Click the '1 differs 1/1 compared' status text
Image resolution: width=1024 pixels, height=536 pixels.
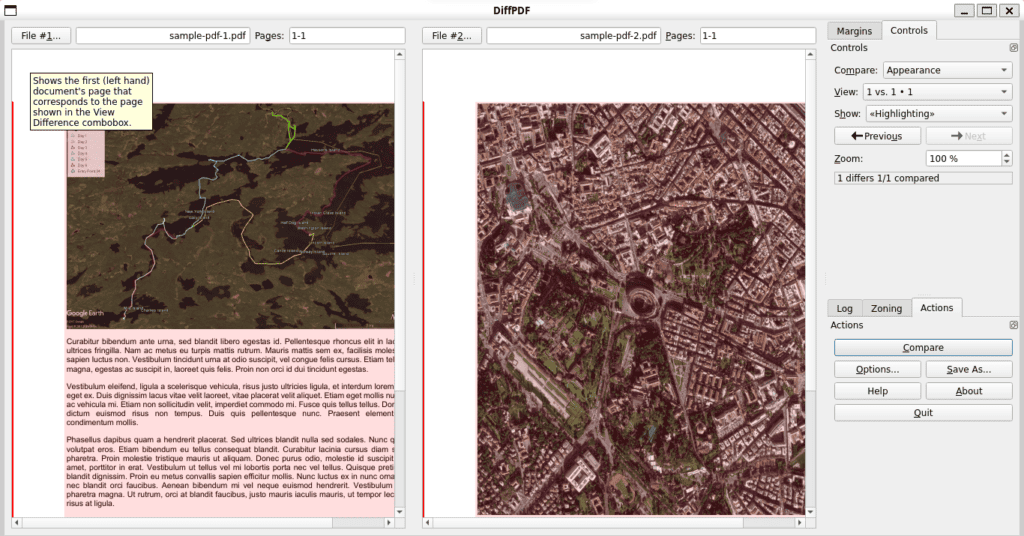(923, 178)
